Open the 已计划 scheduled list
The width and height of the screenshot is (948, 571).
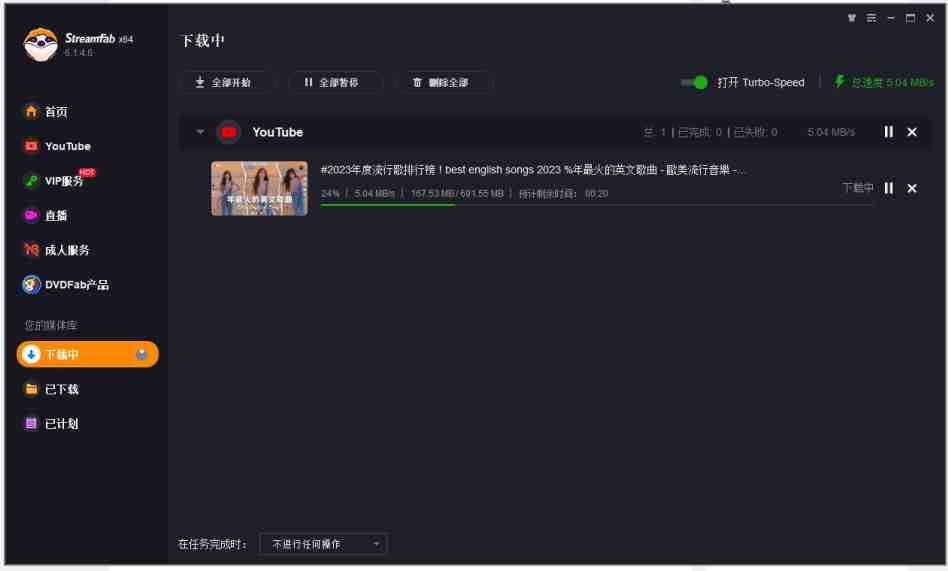(x=51, y=423)
